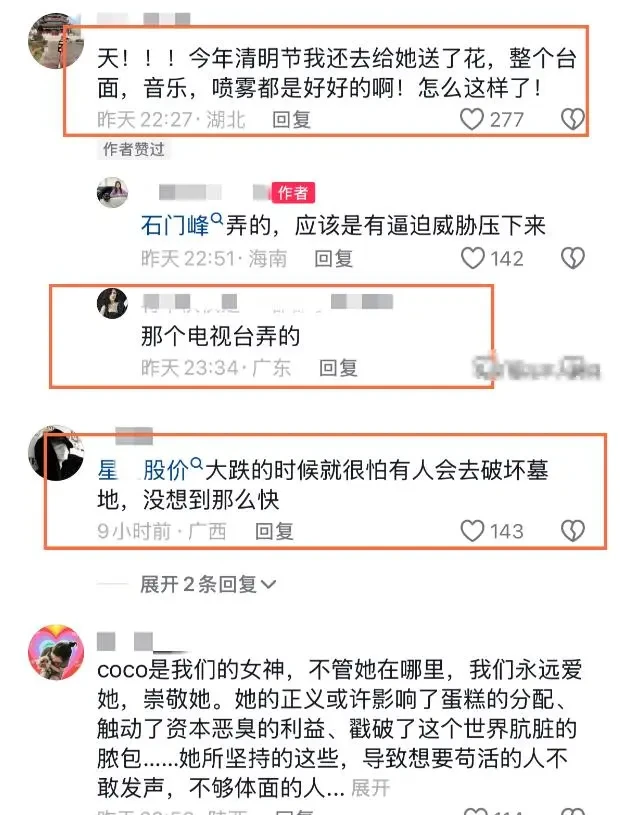Dislike the Hubei comment with broken heart
Image resolution: width=620 pixels, height=815 pixels.
pos(573,119)
